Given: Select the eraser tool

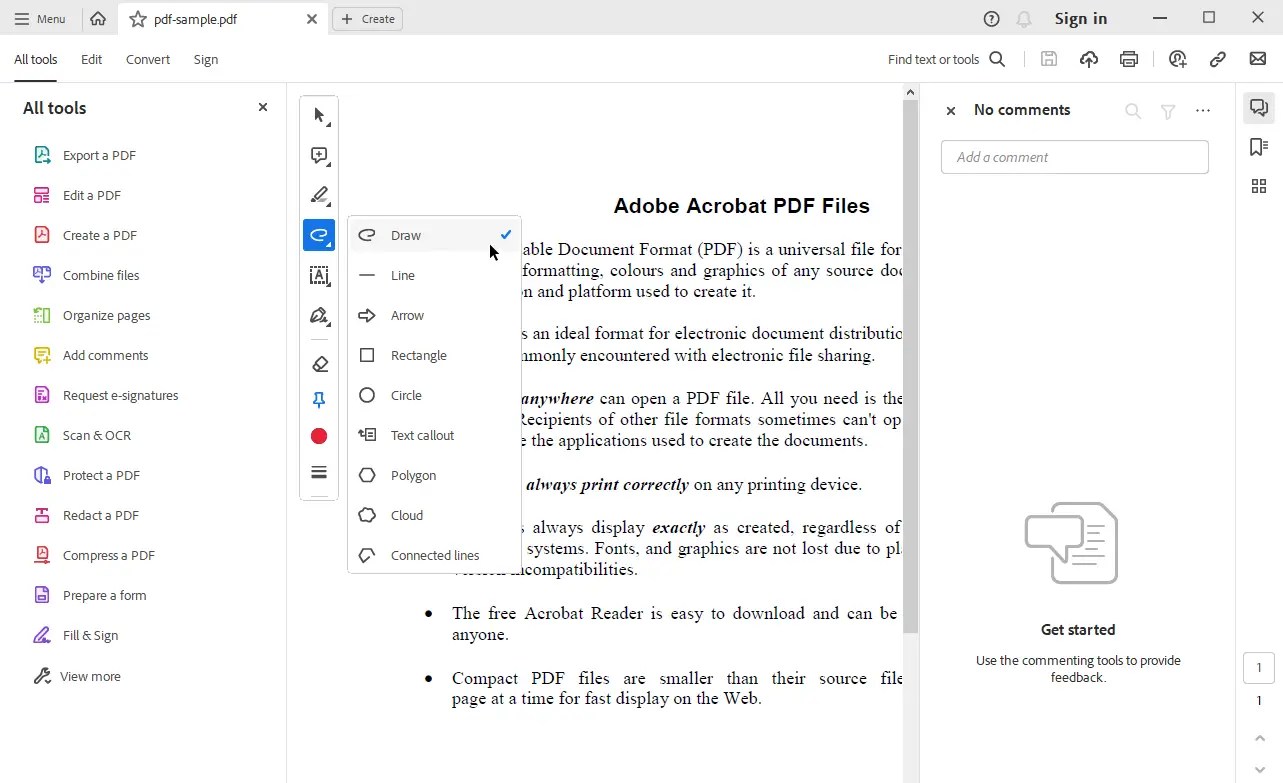Looking at the screenshot, I should 319,364.
